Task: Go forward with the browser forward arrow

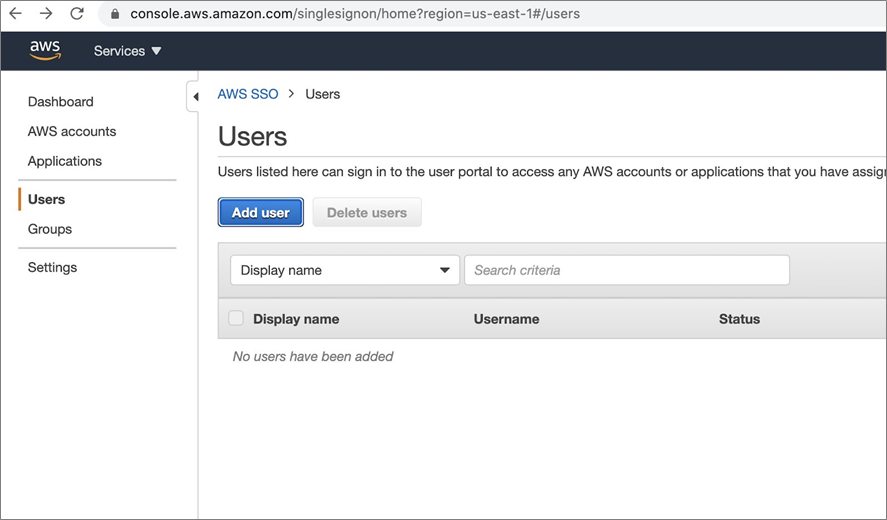Action: point(46,14)
